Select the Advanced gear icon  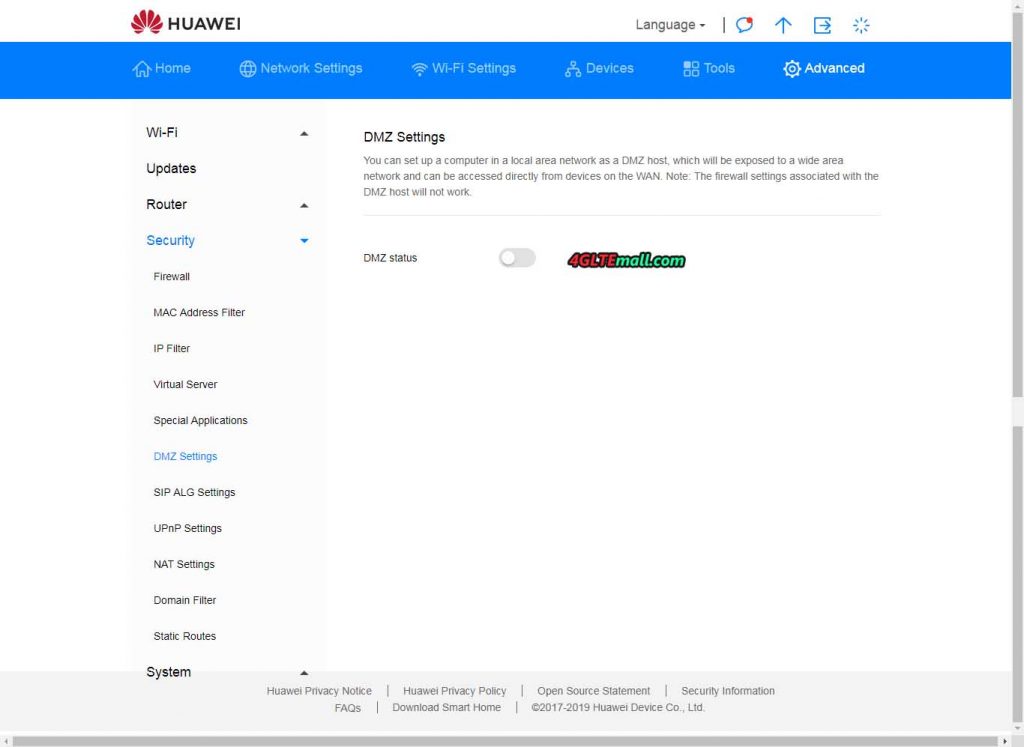pos(791,68)
